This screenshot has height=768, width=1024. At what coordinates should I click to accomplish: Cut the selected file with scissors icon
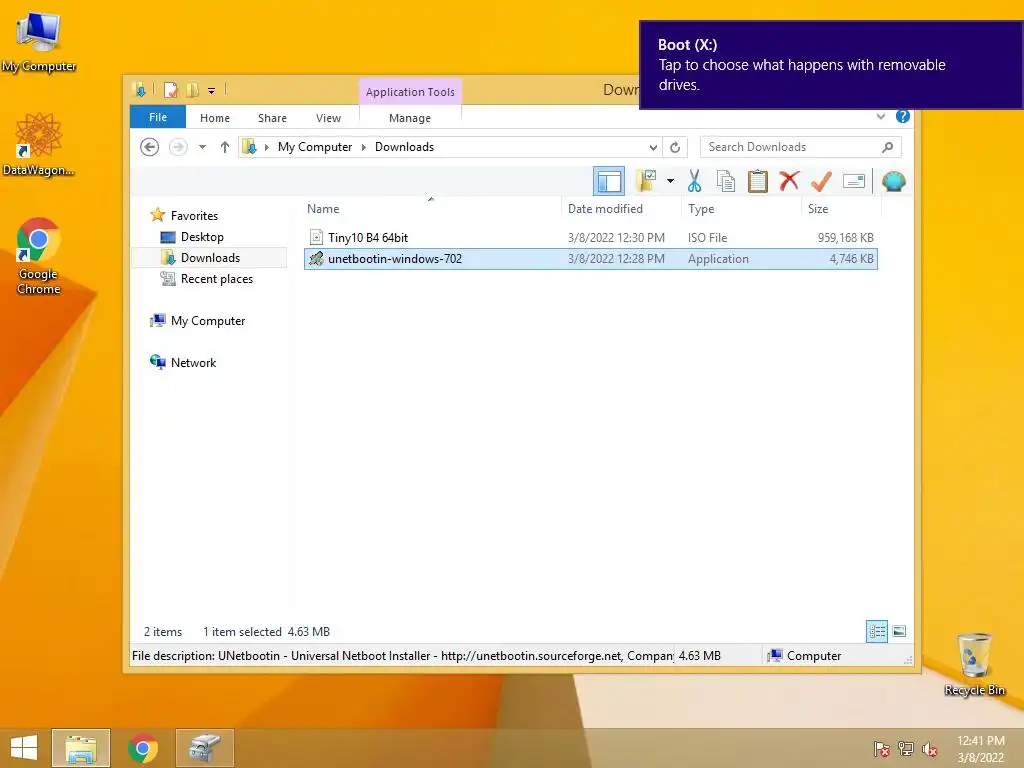coord(694,181)
